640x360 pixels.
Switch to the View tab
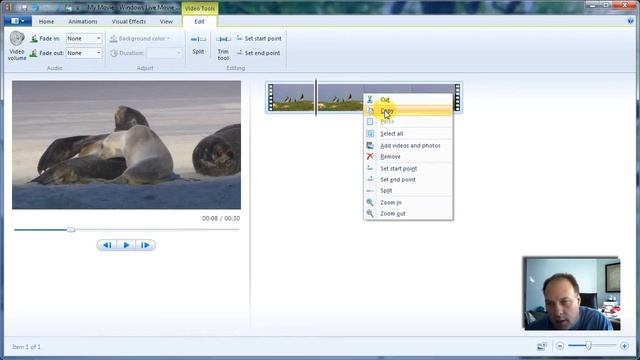[166, 21]
